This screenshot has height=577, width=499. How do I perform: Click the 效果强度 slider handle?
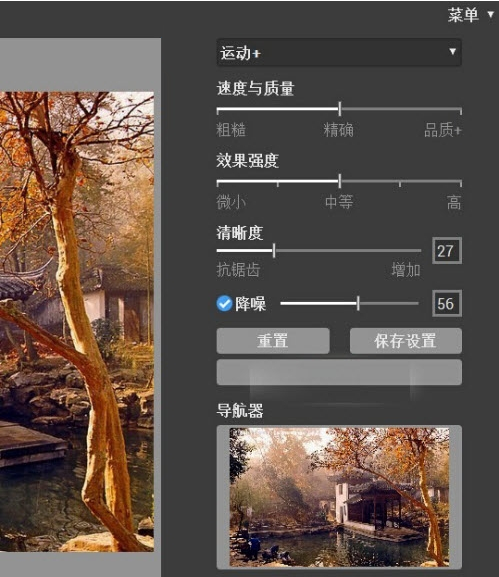click(340, 181)
